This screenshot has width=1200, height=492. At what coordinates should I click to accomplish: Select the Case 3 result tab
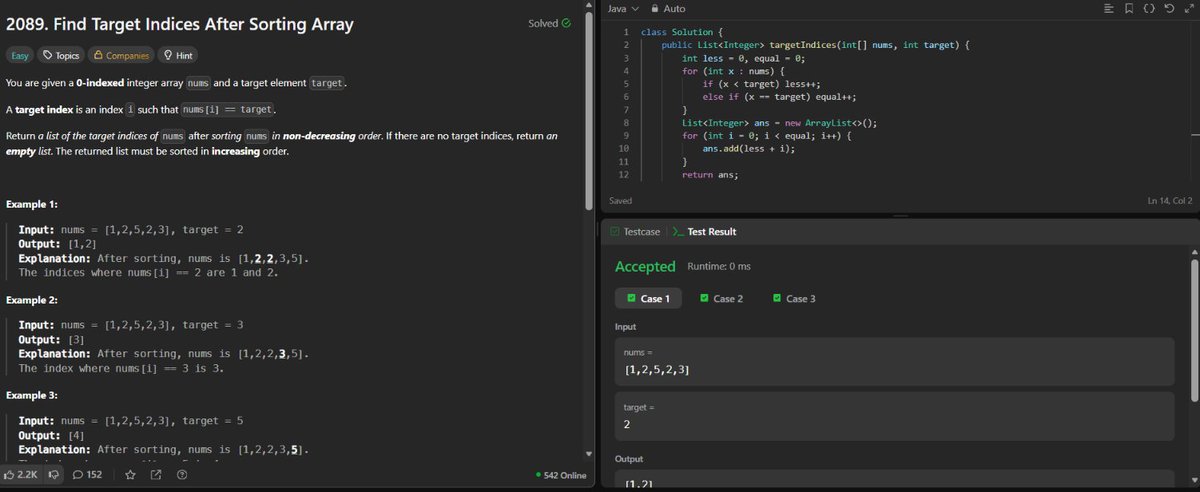tap(795, 298)
